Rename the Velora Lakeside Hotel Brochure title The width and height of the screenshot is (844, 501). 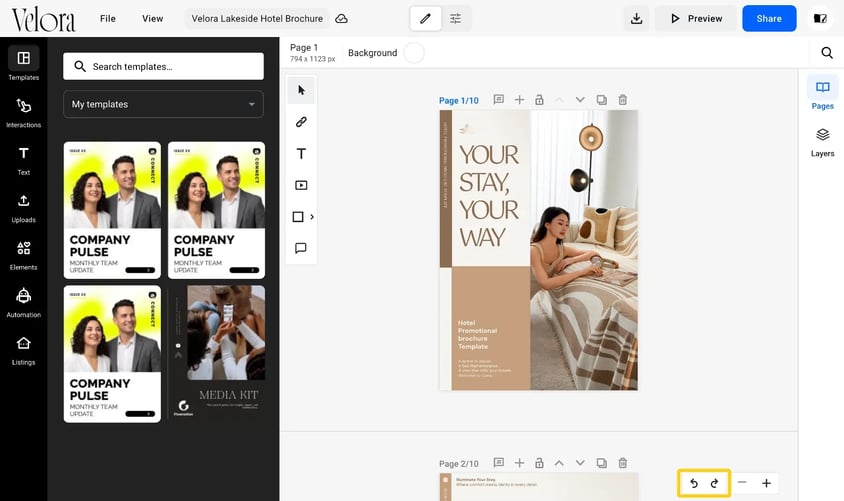257,18
